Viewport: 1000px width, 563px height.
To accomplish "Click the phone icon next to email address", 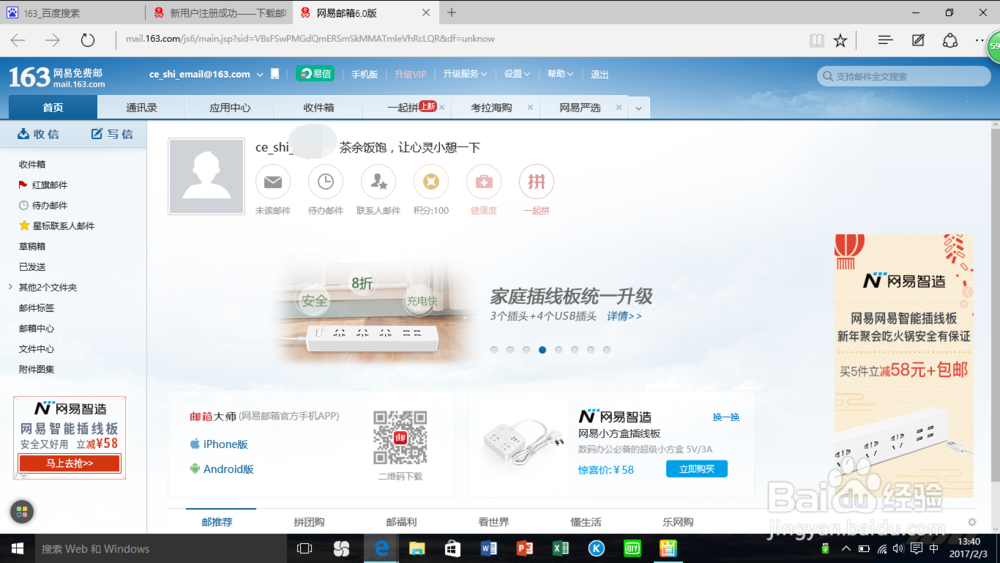I will (275, 74).
